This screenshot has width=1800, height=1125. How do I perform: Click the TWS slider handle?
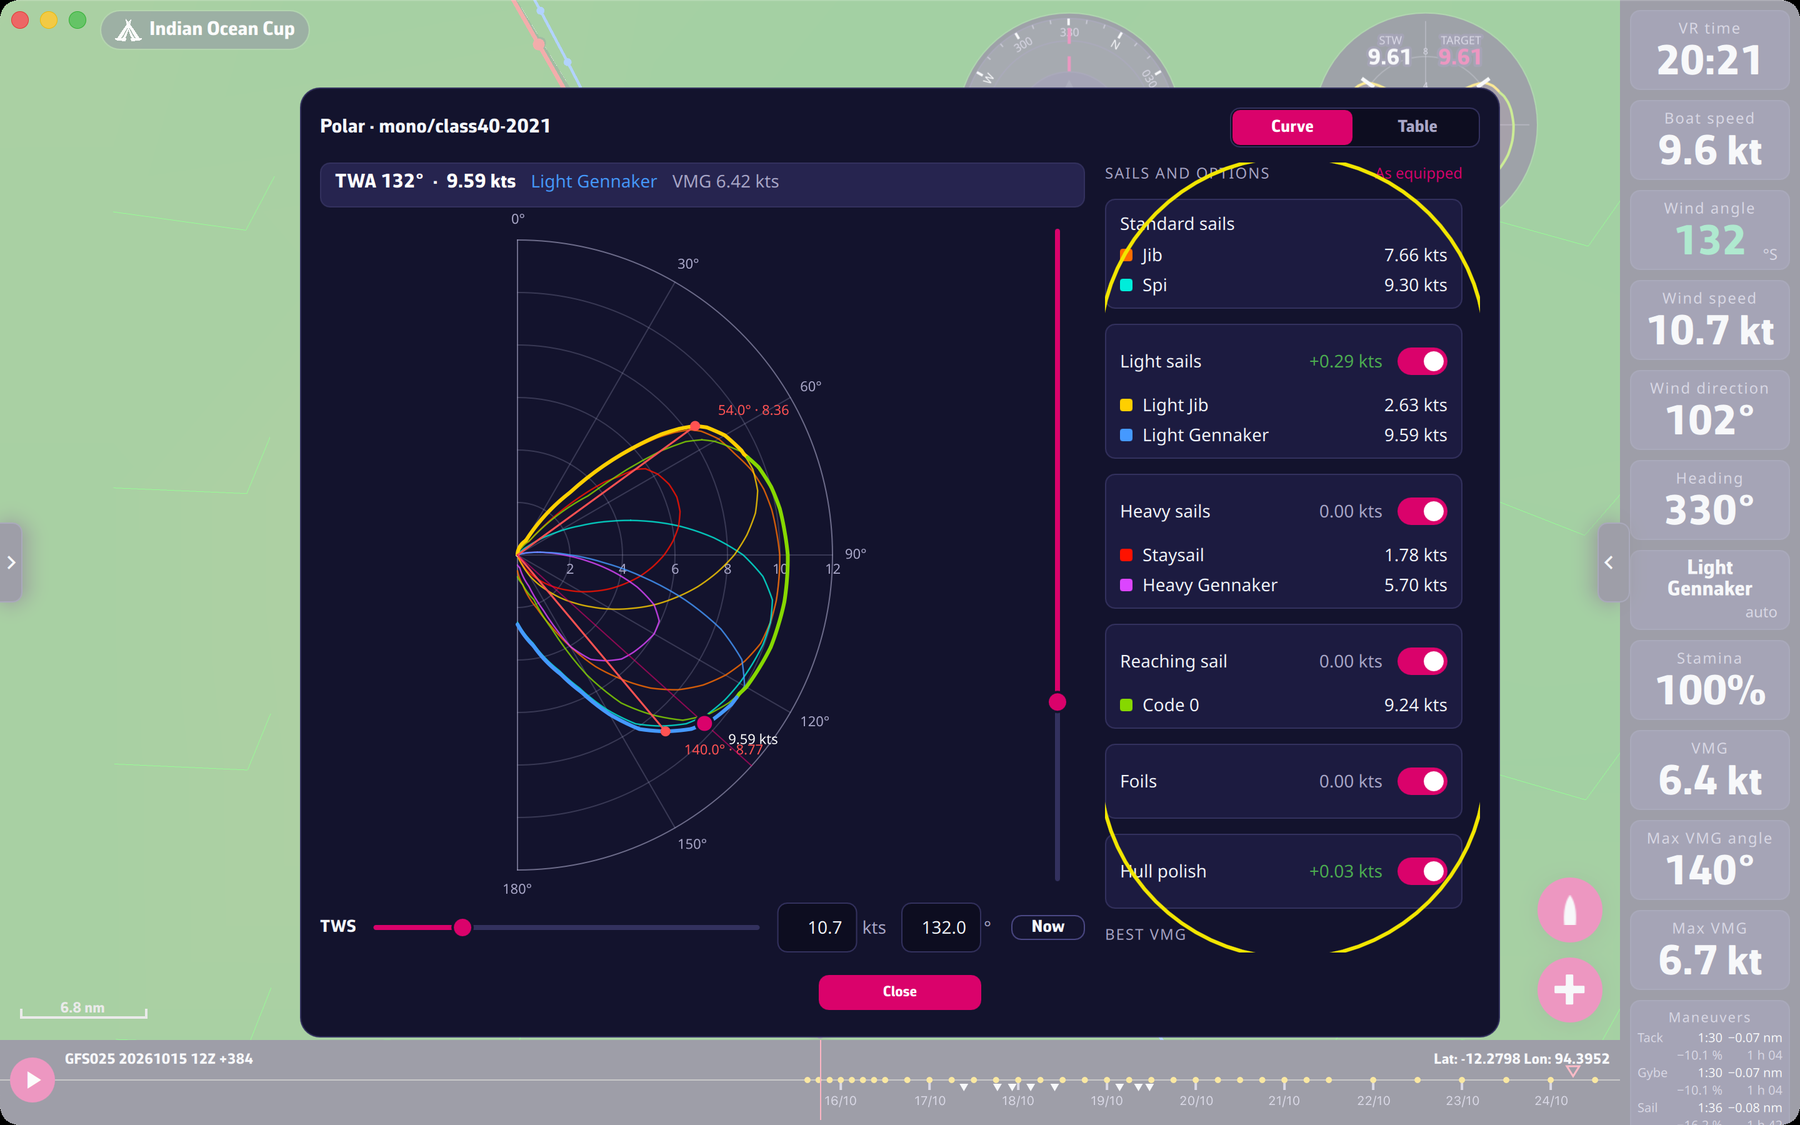click(x=462, y=928)
